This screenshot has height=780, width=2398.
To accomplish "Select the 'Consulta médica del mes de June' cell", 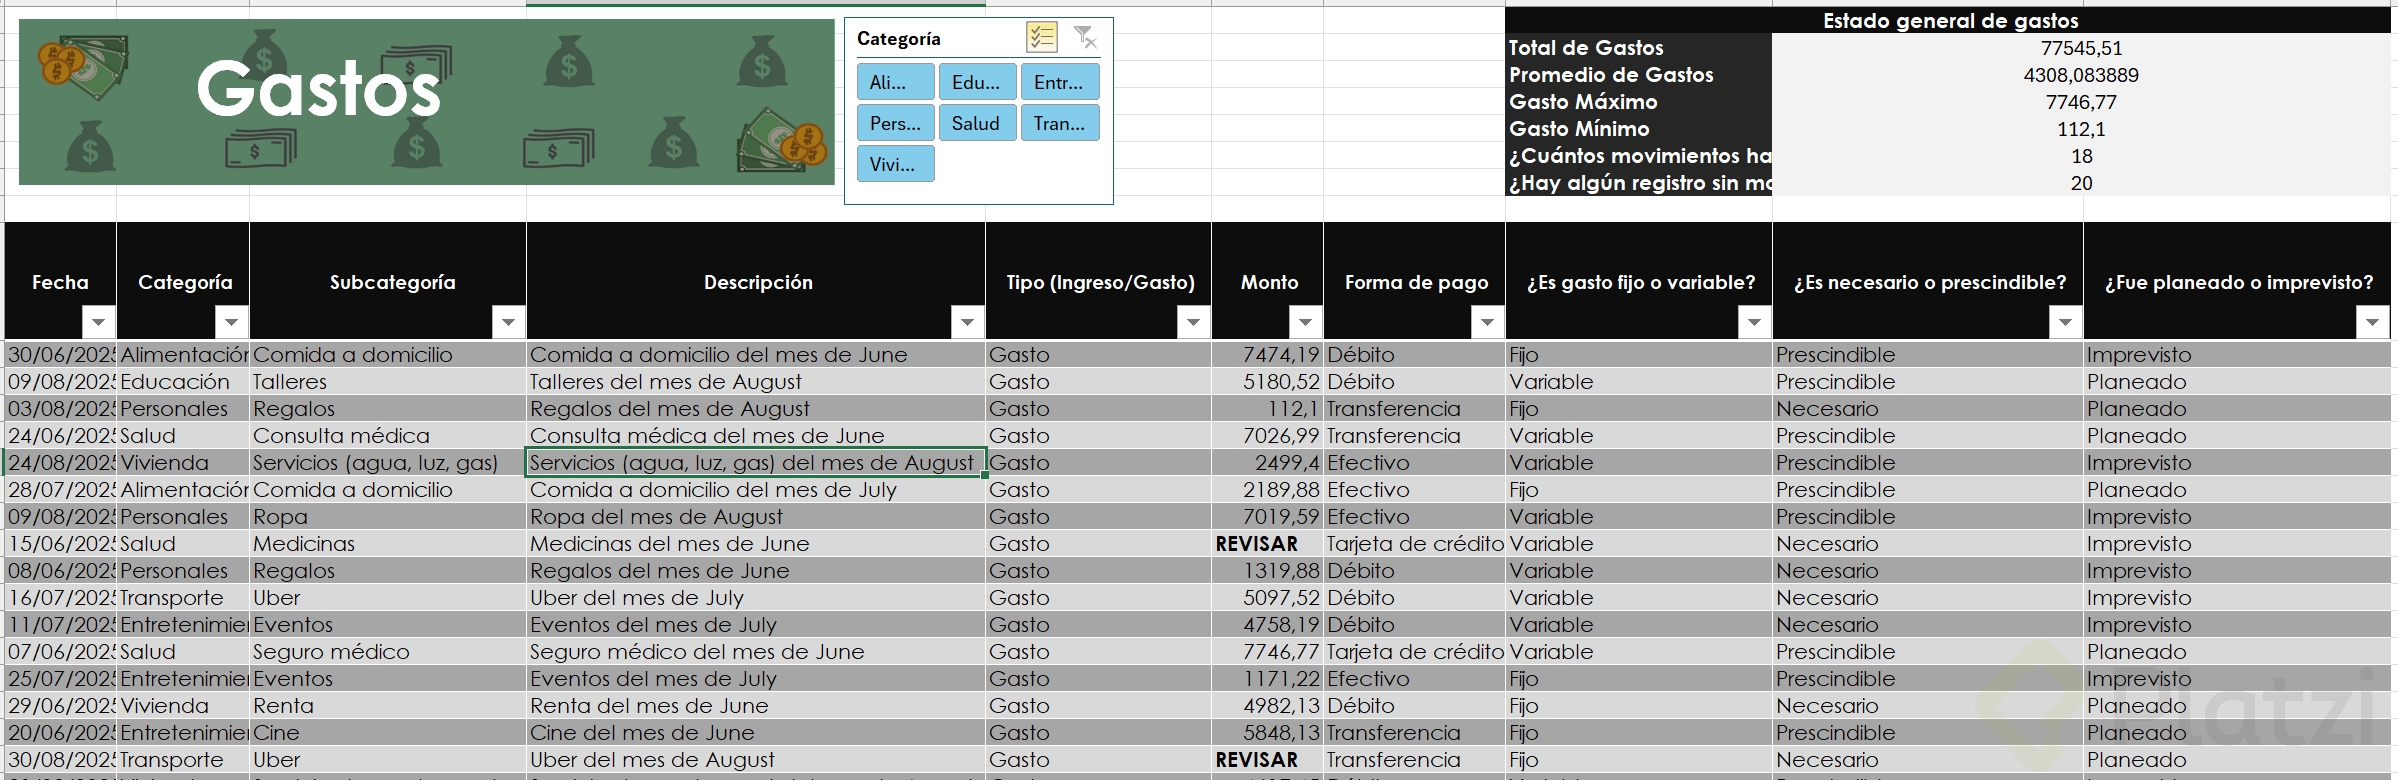I will click(x=756, y=435).
